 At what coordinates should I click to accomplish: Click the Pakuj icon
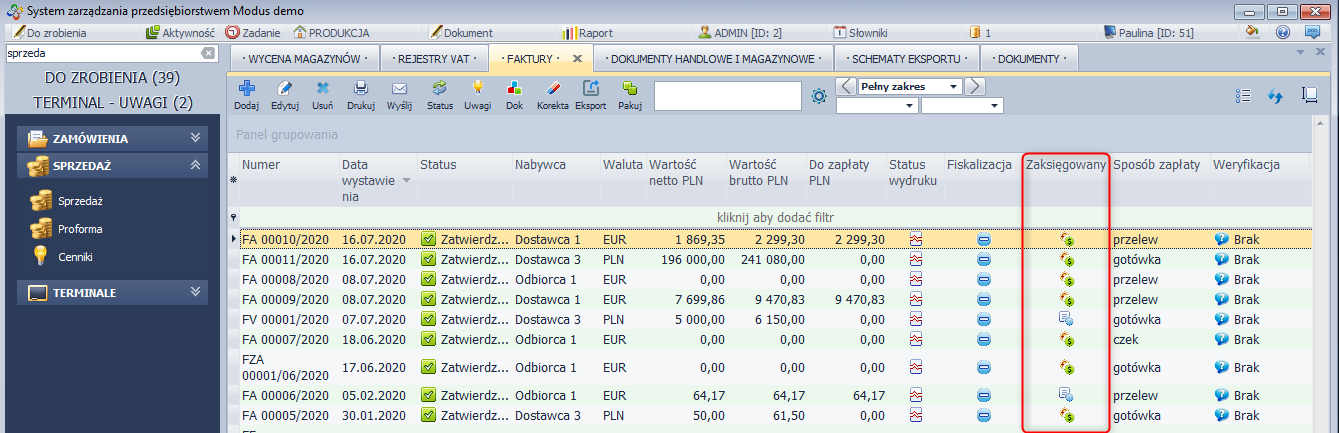click(629, 89)
